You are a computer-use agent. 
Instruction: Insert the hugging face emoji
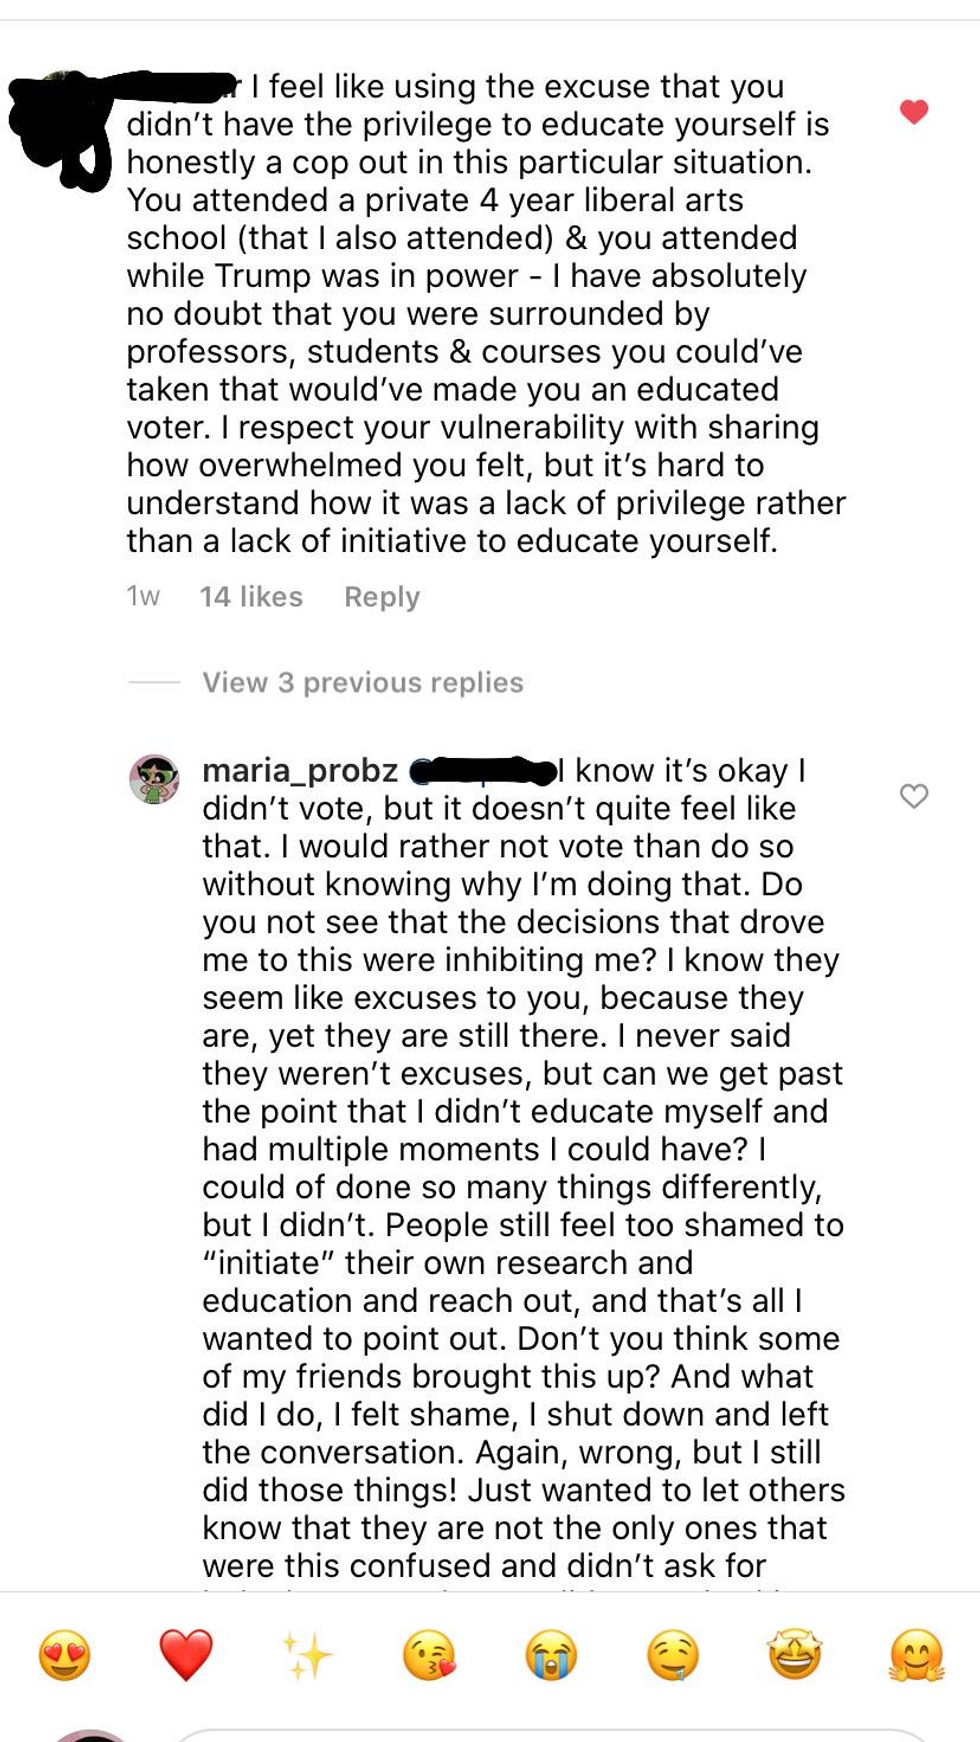(916, 1655)
